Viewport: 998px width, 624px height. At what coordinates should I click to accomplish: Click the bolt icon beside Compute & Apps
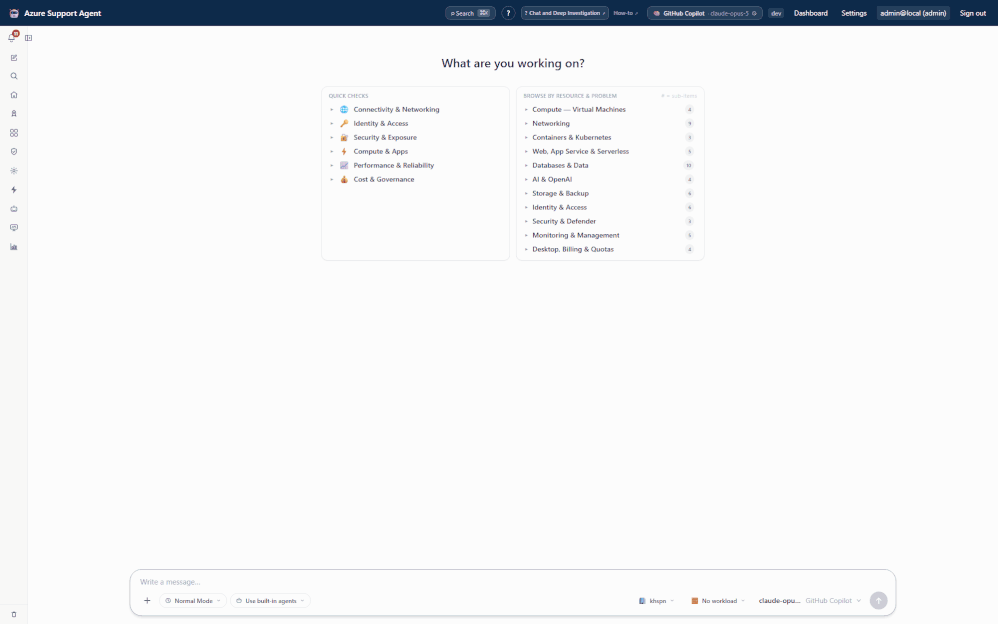(344, 152)
